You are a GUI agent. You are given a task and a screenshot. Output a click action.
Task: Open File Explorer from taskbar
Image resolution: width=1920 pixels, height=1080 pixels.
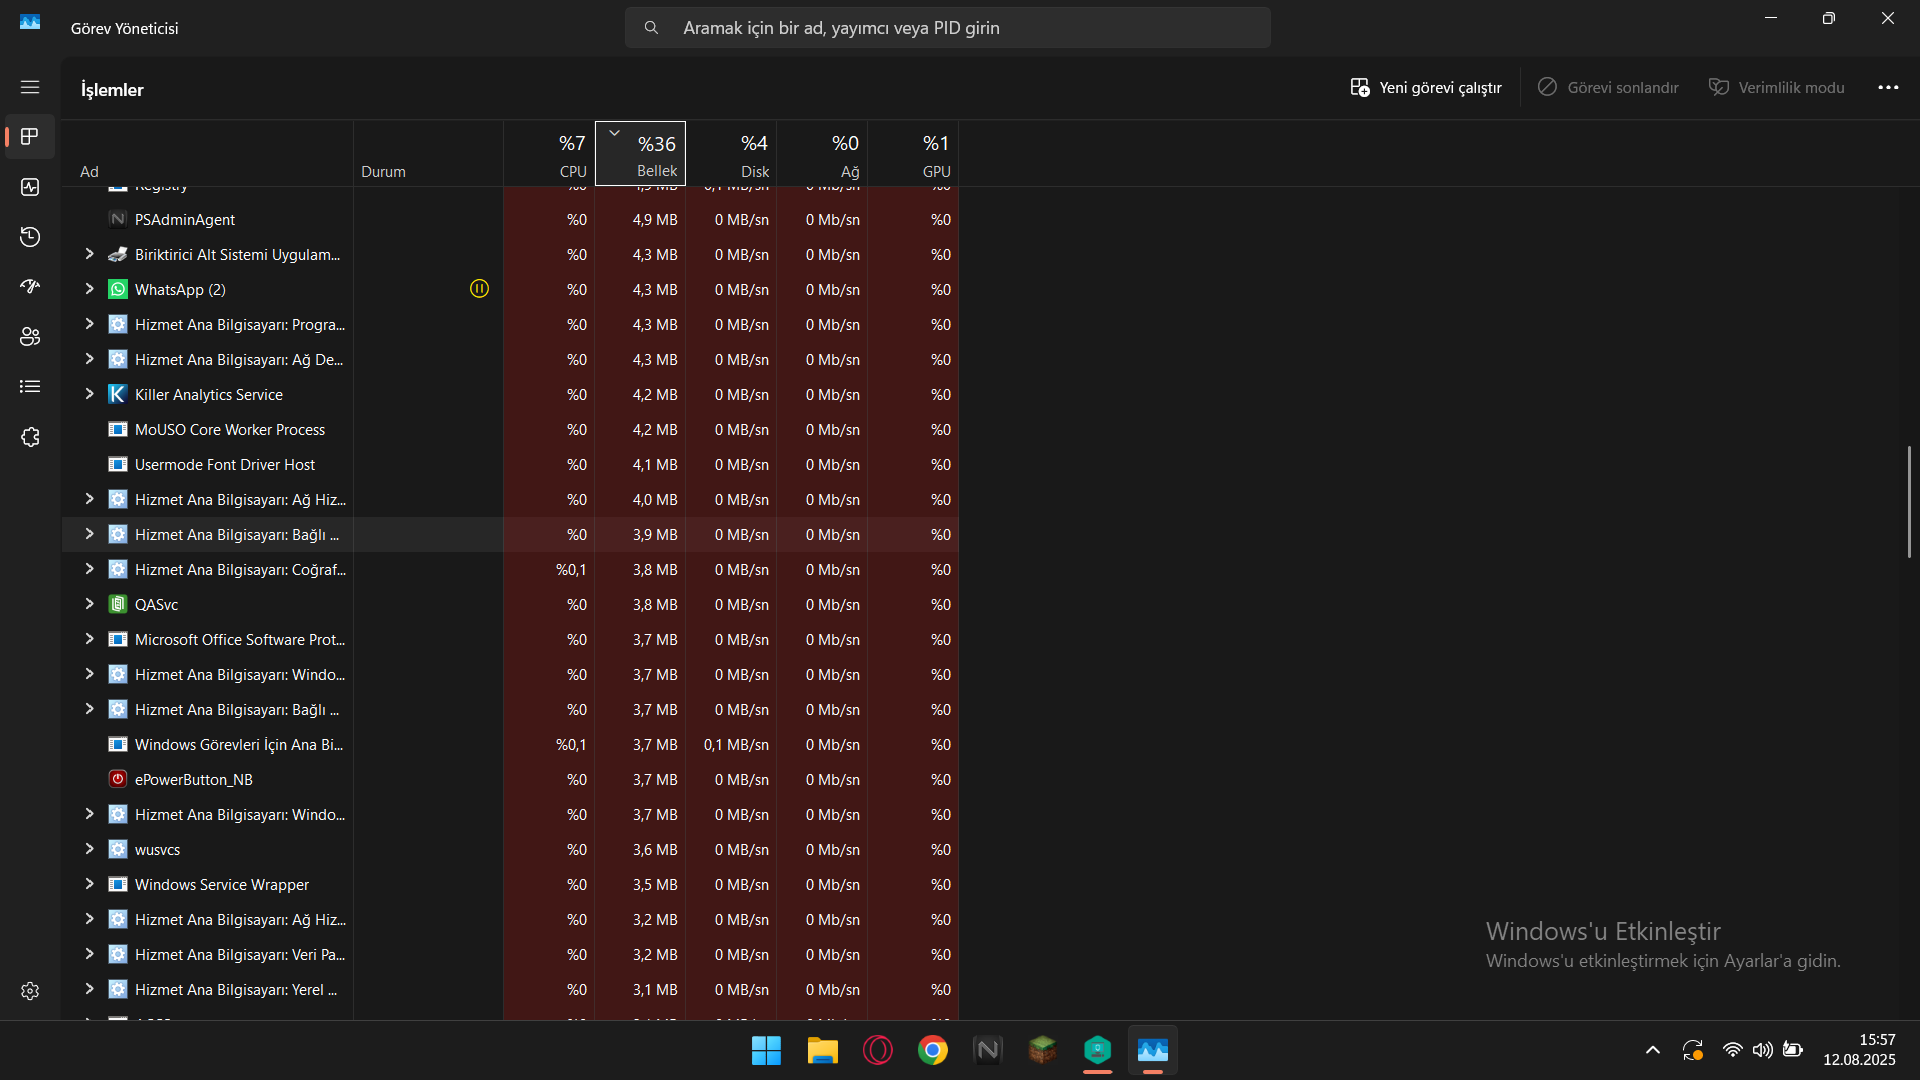[822, 1051]
